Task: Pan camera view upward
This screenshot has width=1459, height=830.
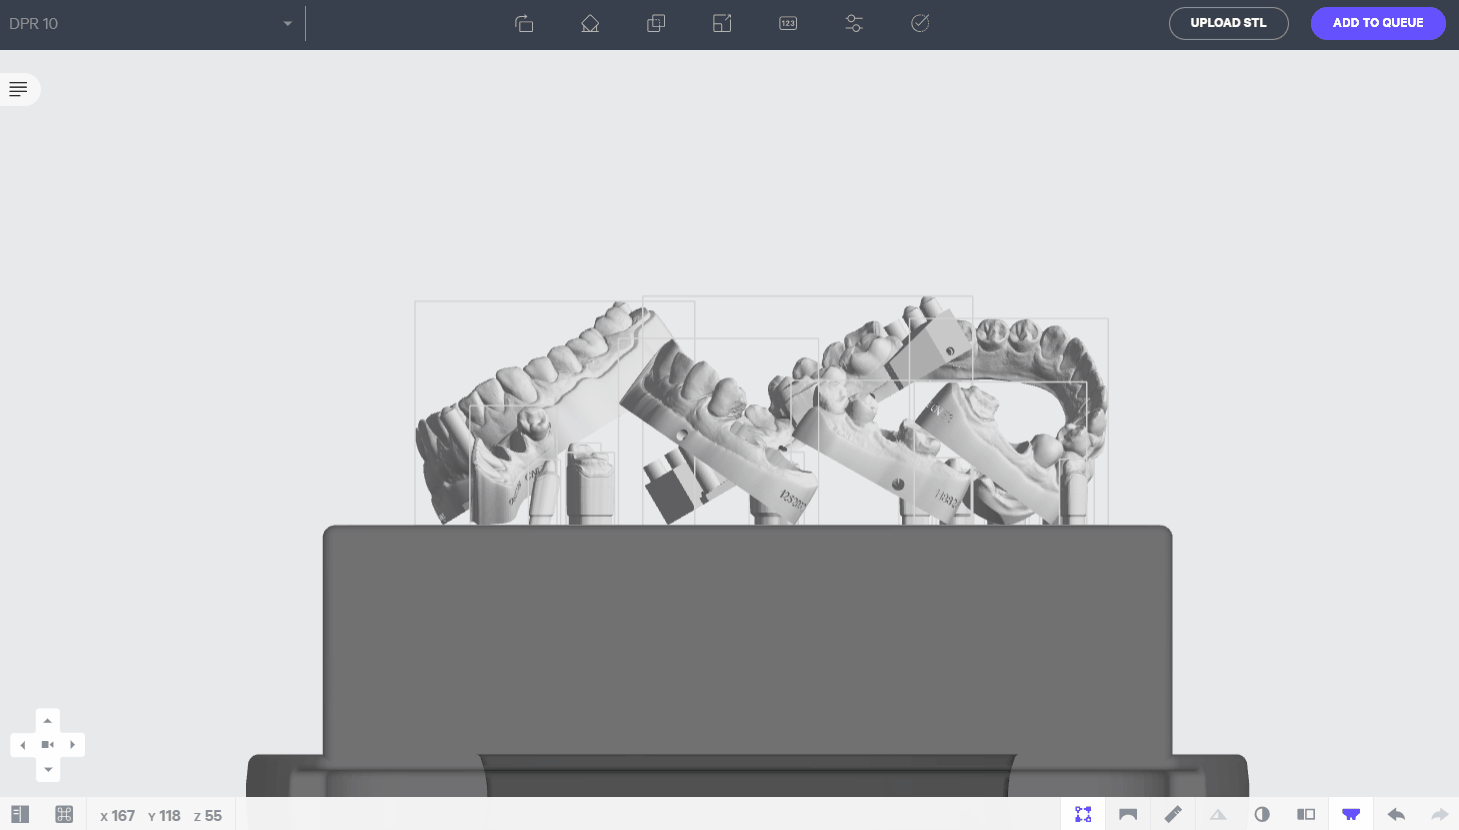Action: pos(47,720)
